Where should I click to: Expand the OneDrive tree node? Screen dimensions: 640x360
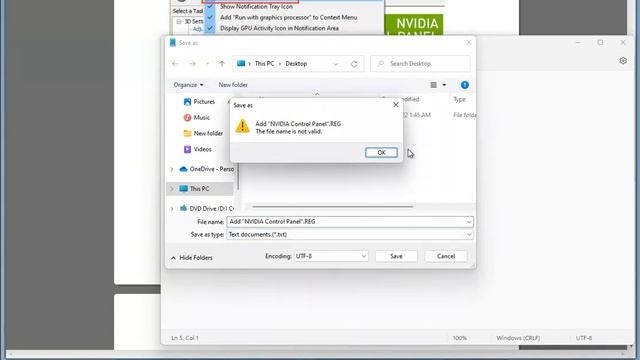coord(172,169)
